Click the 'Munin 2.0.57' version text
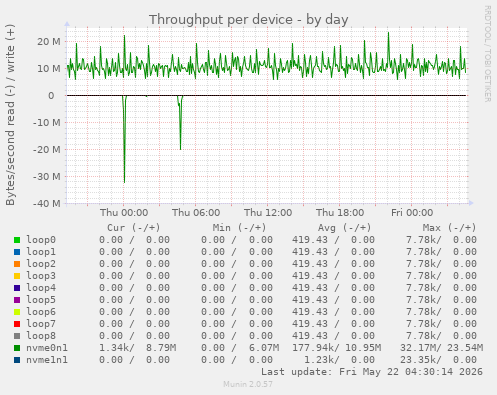The width and height of the screenshot is (497, 395). [248, 384]
